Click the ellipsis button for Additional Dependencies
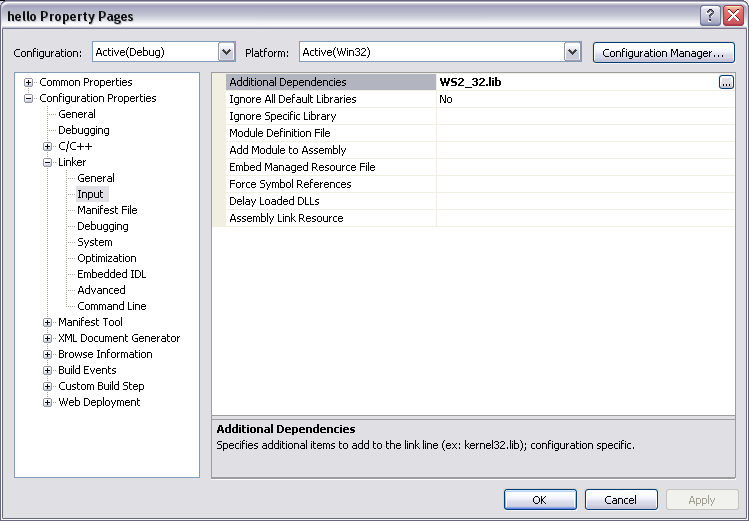This screenshot has height=521, width=749. tap(726, 83)
